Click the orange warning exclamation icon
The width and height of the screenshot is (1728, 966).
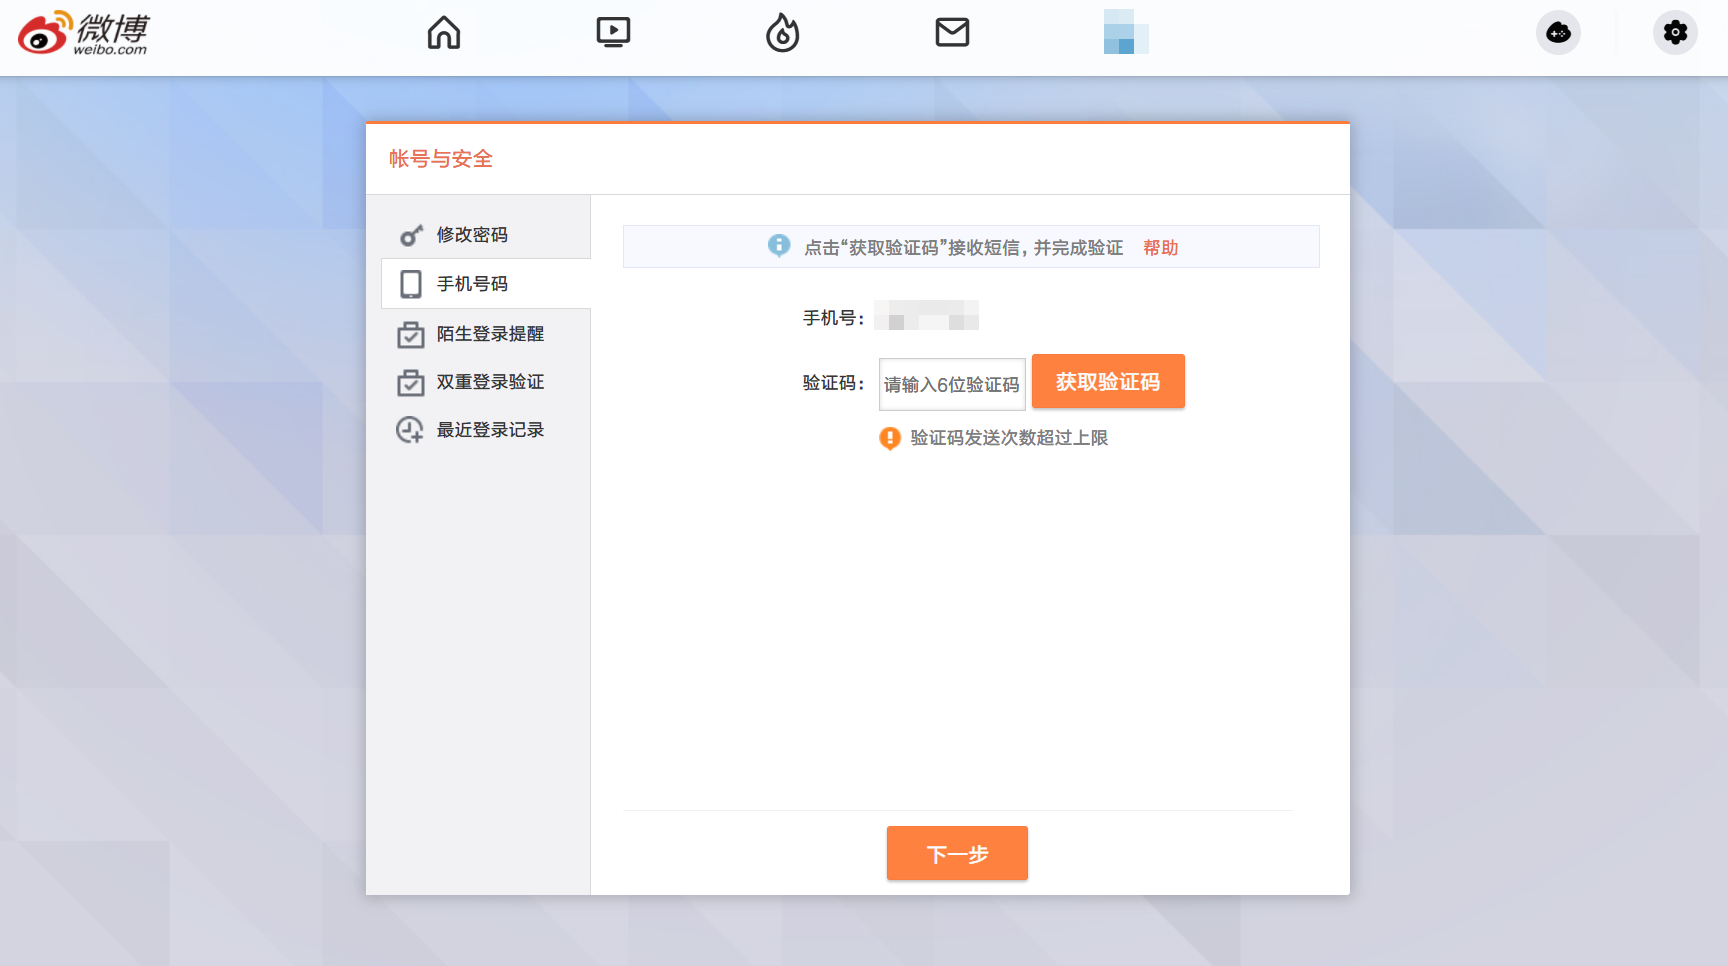890,438
